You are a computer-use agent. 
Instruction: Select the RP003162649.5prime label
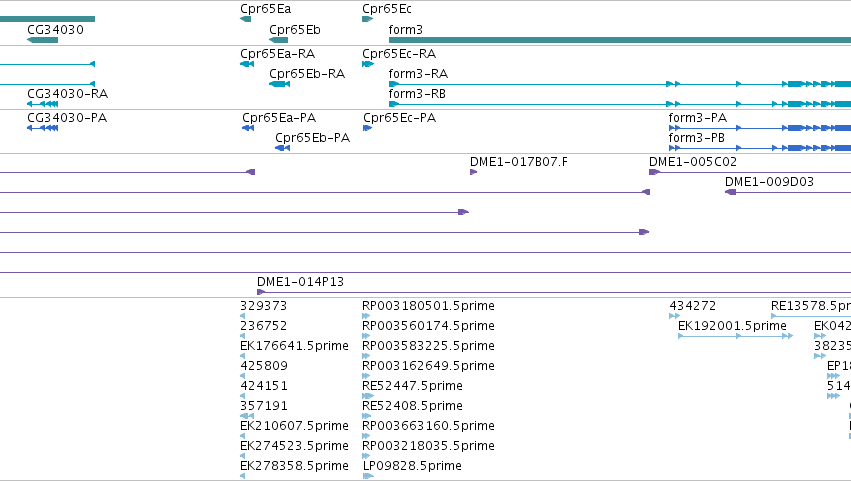428,366
